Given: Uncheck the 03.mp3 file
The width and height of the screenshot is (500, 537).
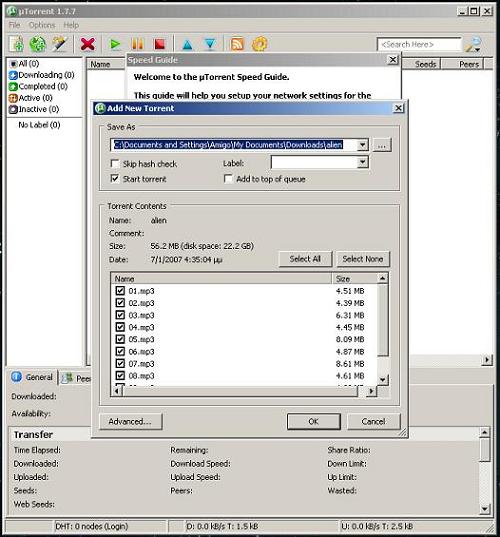Looking at the screenshot, I should pos(120,315).
